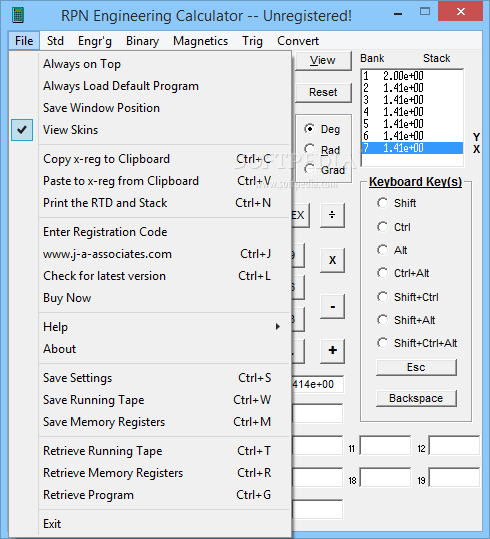This screenshot has width=490, height=539.
Task: Click Buy Now menu item
Action: [x=150, y=298]
